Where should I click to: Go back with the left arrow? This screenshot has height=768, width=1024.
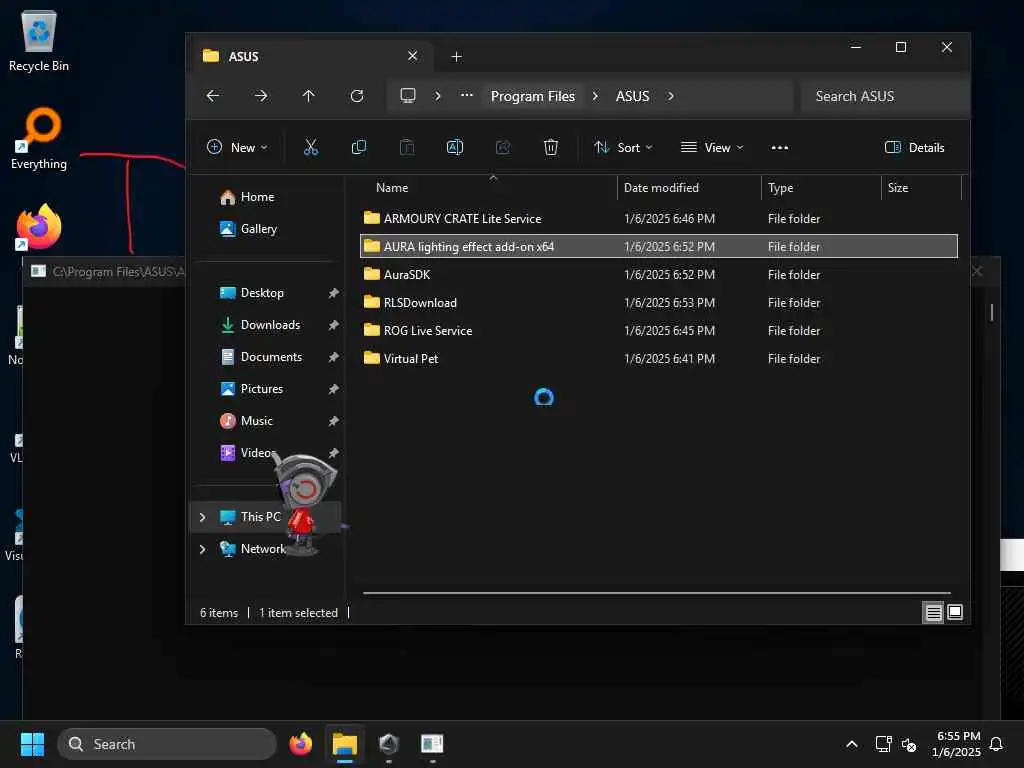click(x=213, y=96)
